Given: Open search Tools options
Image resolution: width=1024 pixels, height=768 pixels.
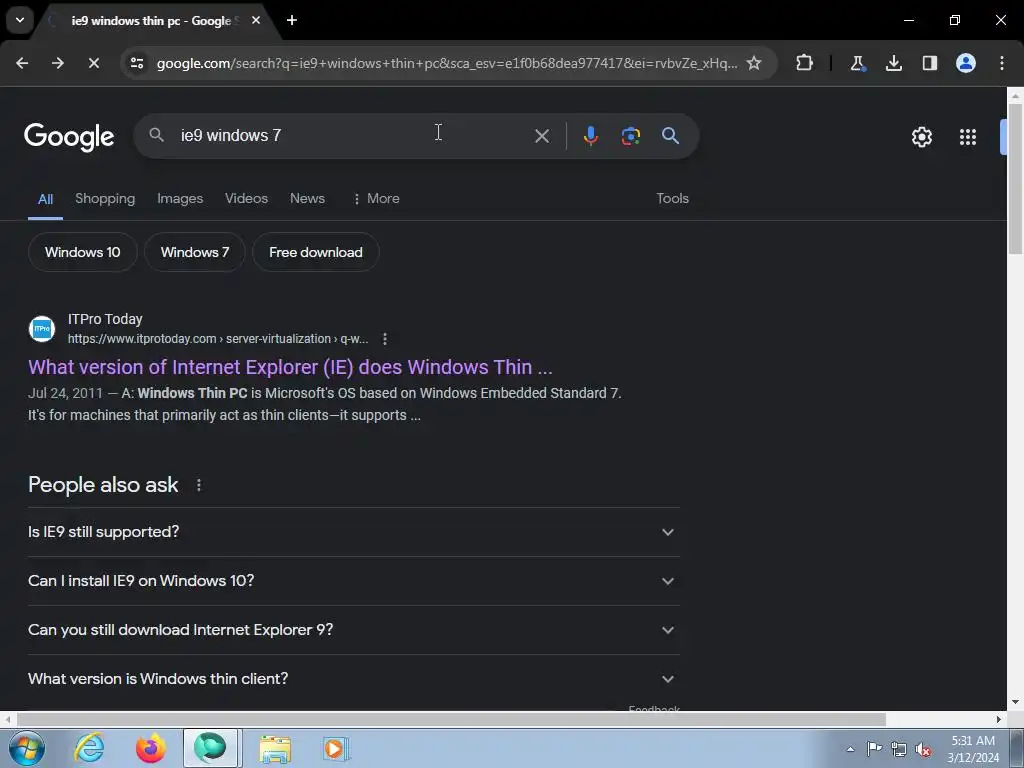Looking at the screenshot, I should click(x=673, y=199).
